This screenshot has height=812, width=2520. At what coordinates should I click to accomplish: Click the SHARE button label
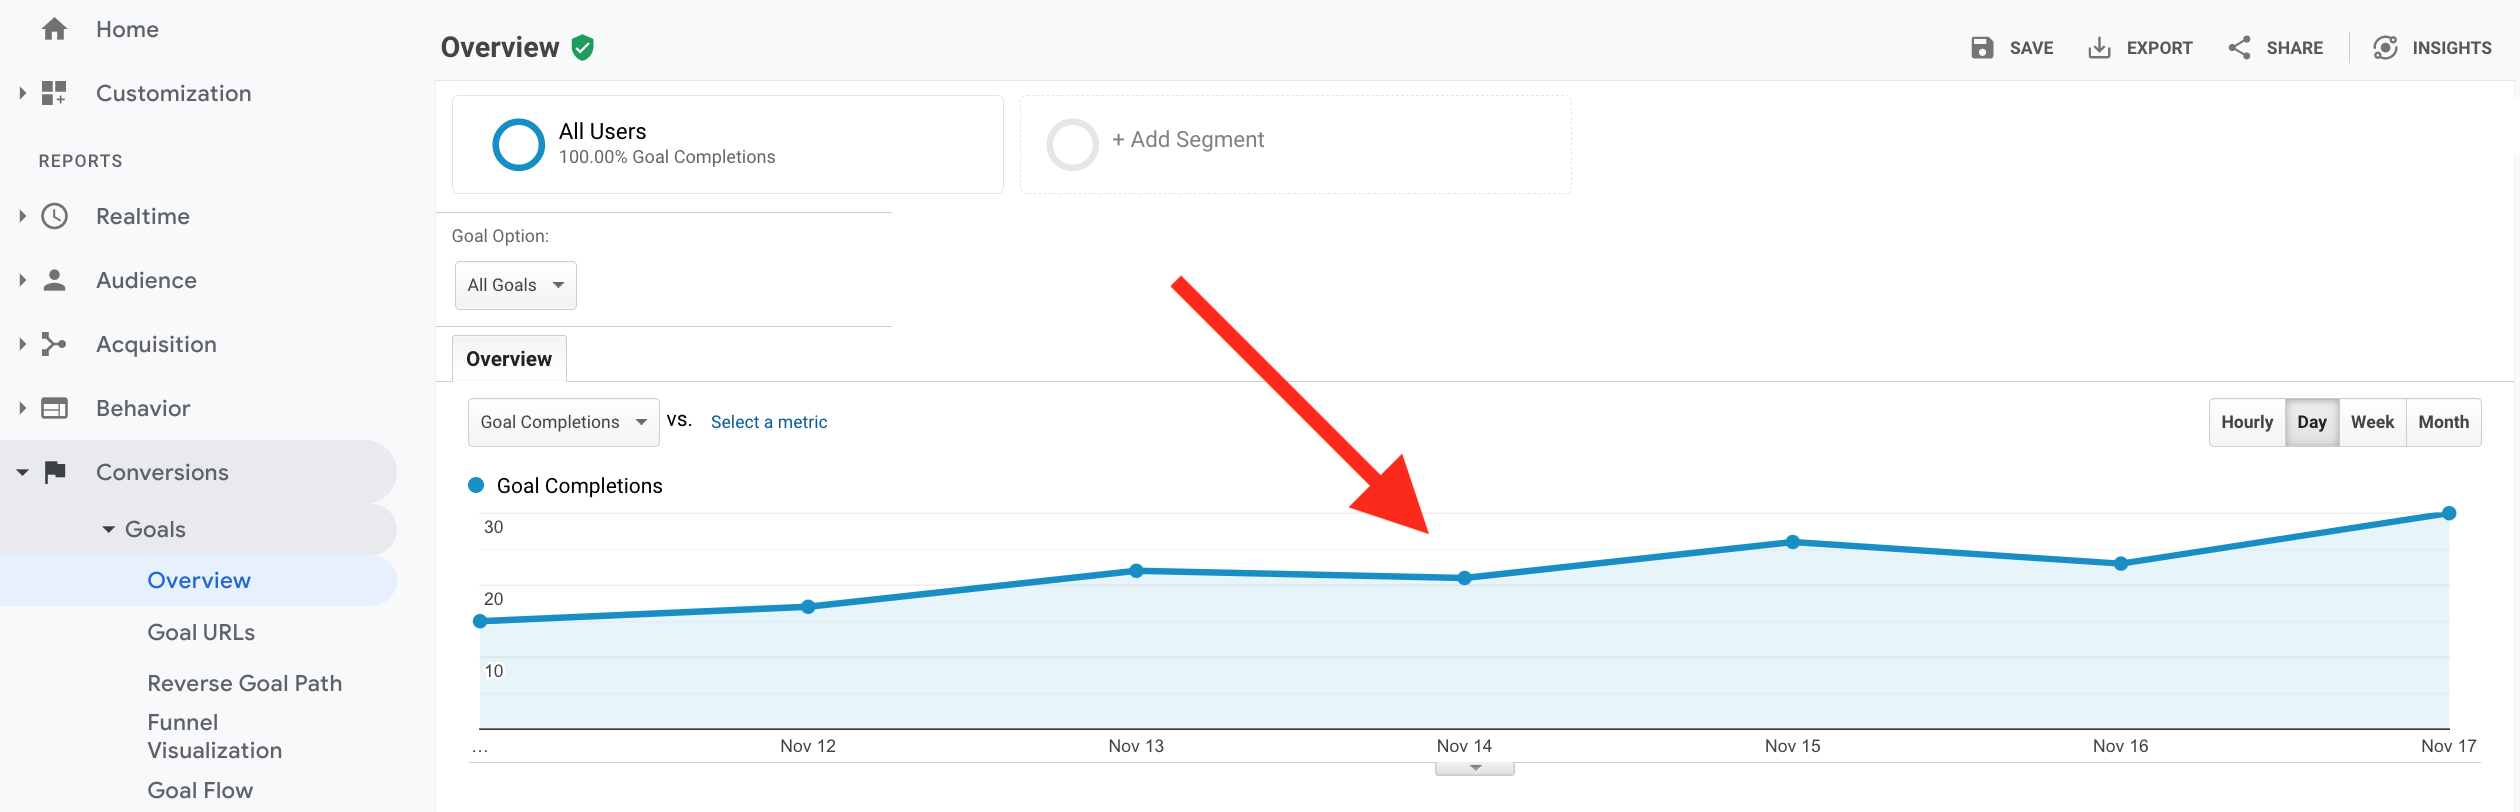click(x=2294, y=48)
